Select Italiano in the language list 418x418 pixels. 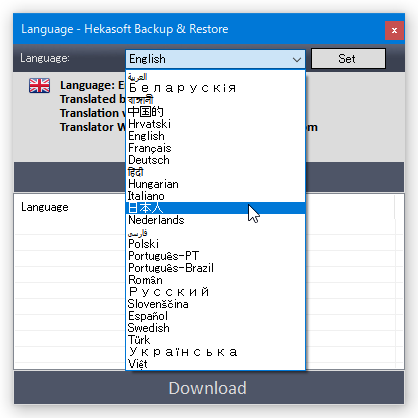215,196
